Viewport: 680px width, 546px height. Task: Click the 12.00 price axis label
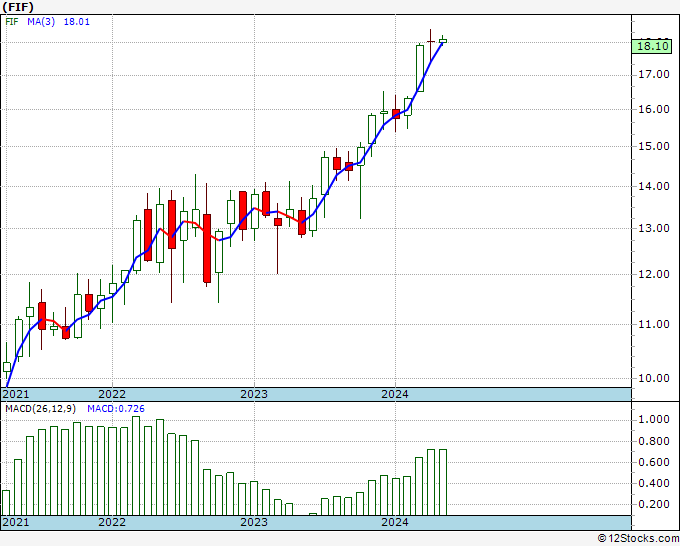(x=654, y=274)
